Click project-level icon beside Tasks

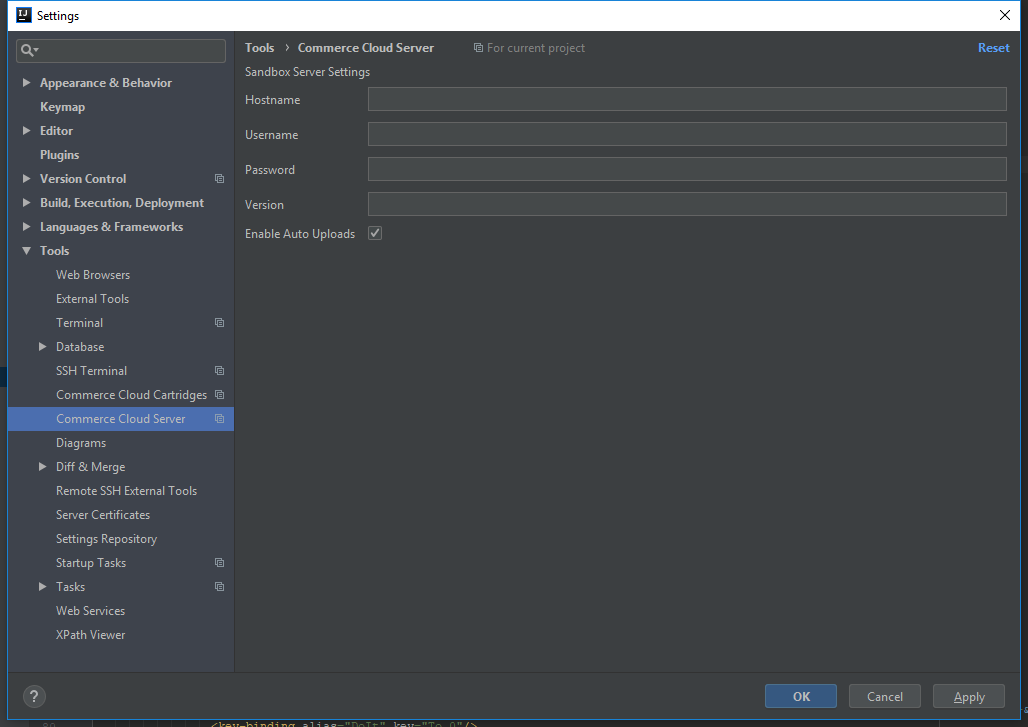(x=220, y=587)
